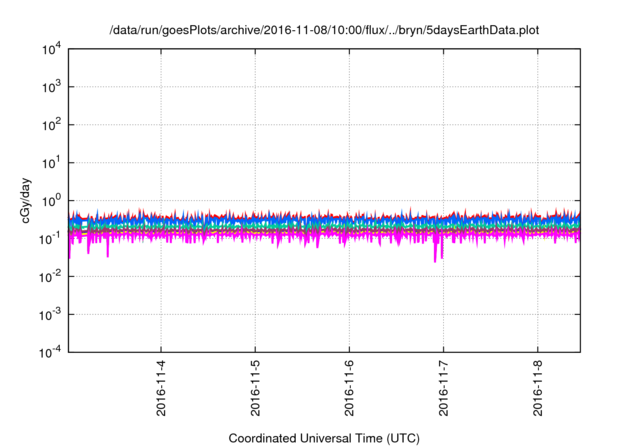The height and width of the screenshot is (448, 640).
Task: Click the 10^3 y-axis tick label
Action: pyautogui.click(x=51, y=87)
